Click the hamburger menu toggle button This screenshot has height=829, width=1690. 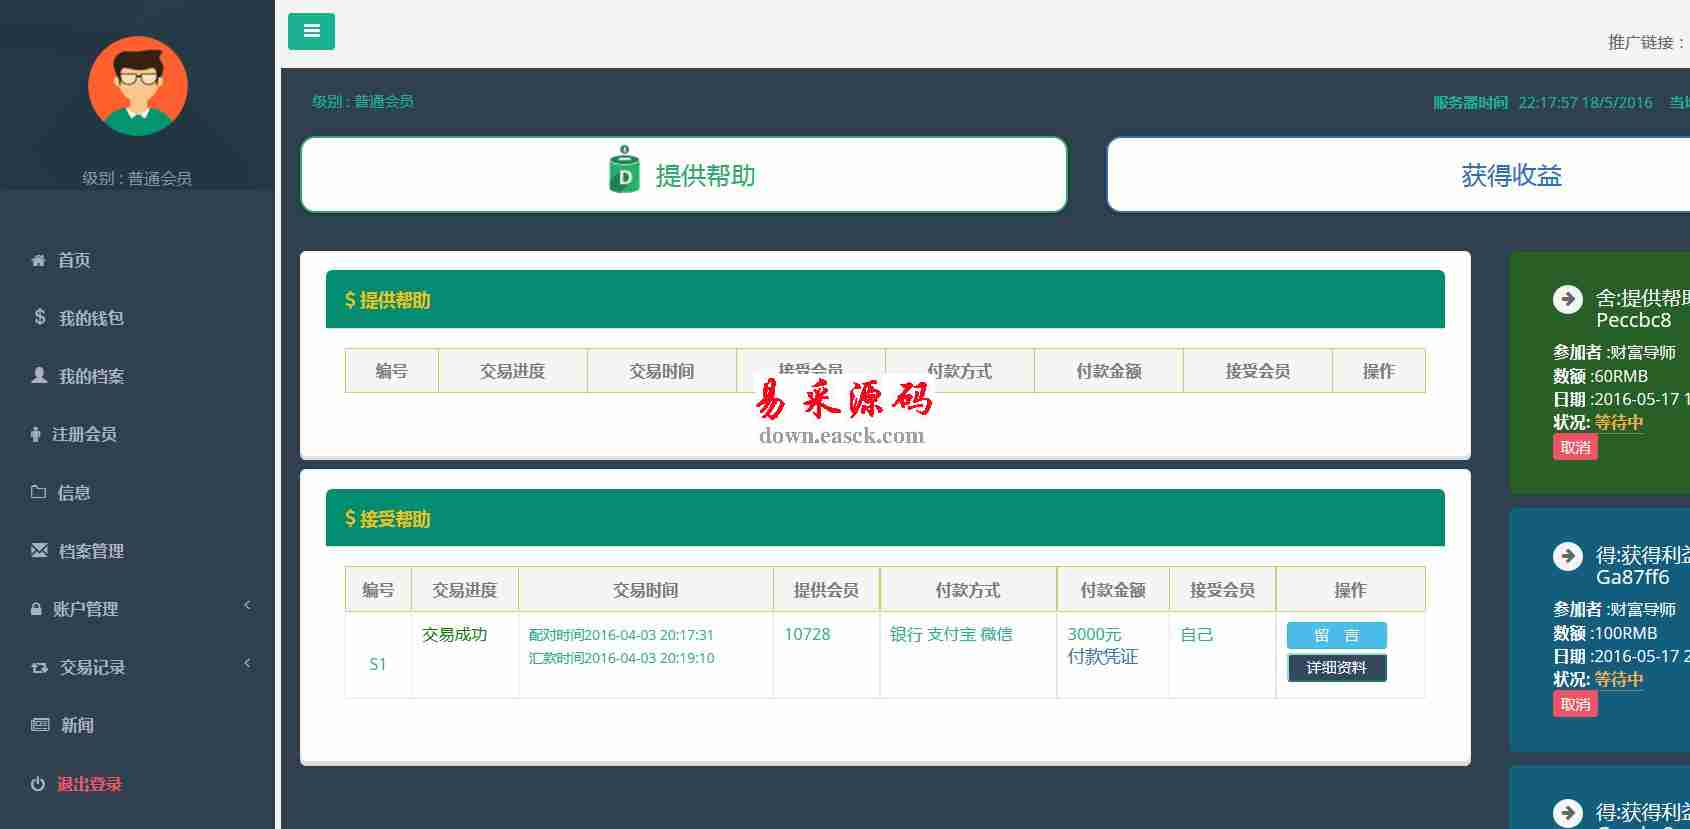311,31
